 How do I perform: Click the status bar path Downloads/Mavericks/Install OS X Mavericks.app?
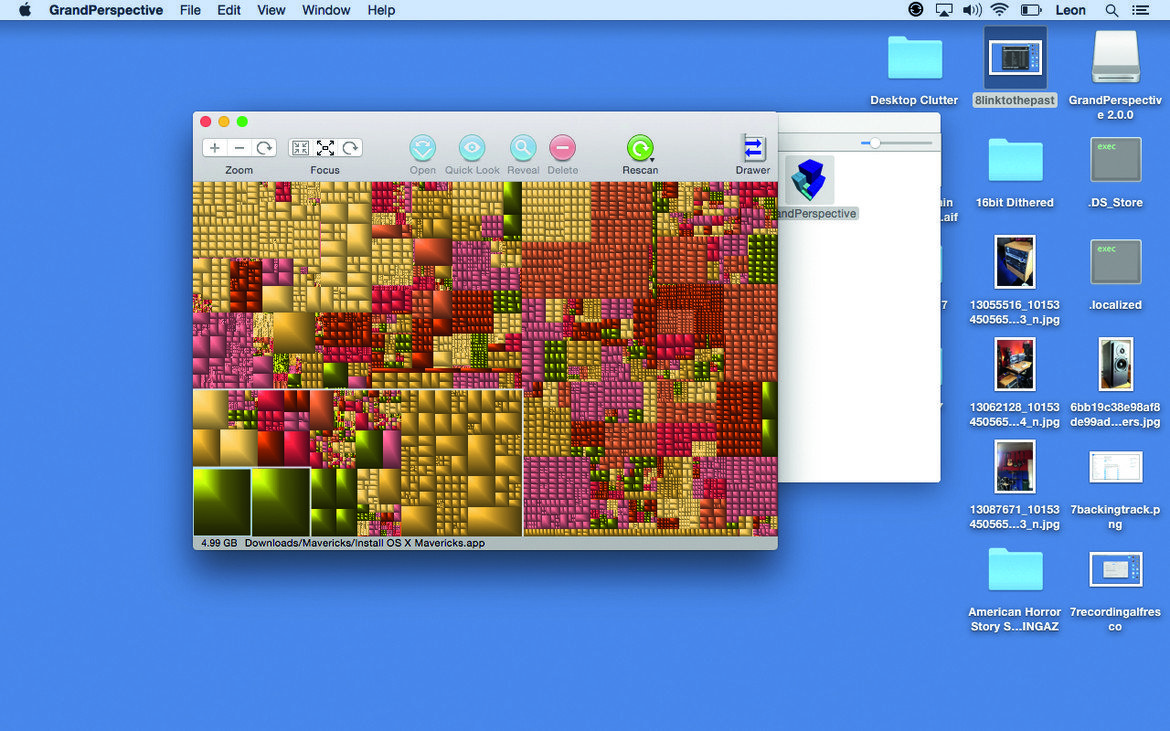pyautogui.click(x=365, y=543)
